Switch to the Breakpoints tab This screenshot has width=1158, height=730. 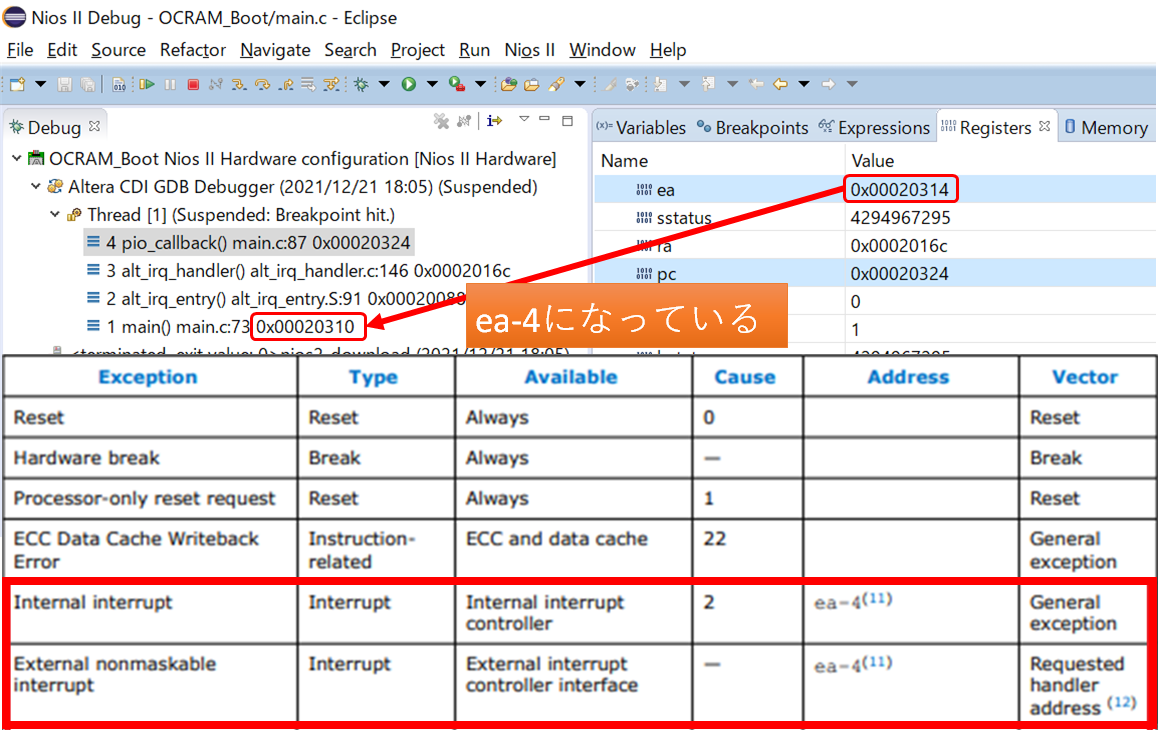click(752, 128)
